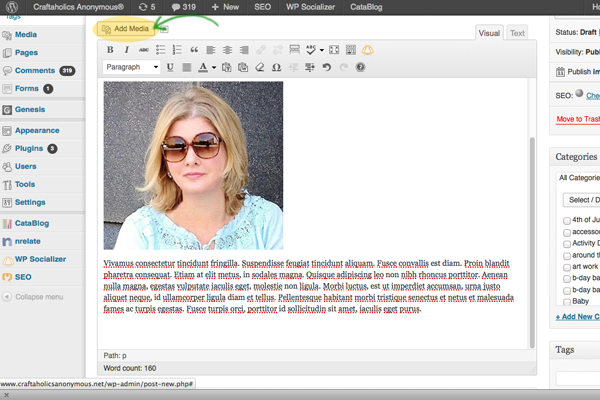Expand the text color picker arrow
Image resolution: width=600 pixels, height=400 pixels.
(214, 68)
